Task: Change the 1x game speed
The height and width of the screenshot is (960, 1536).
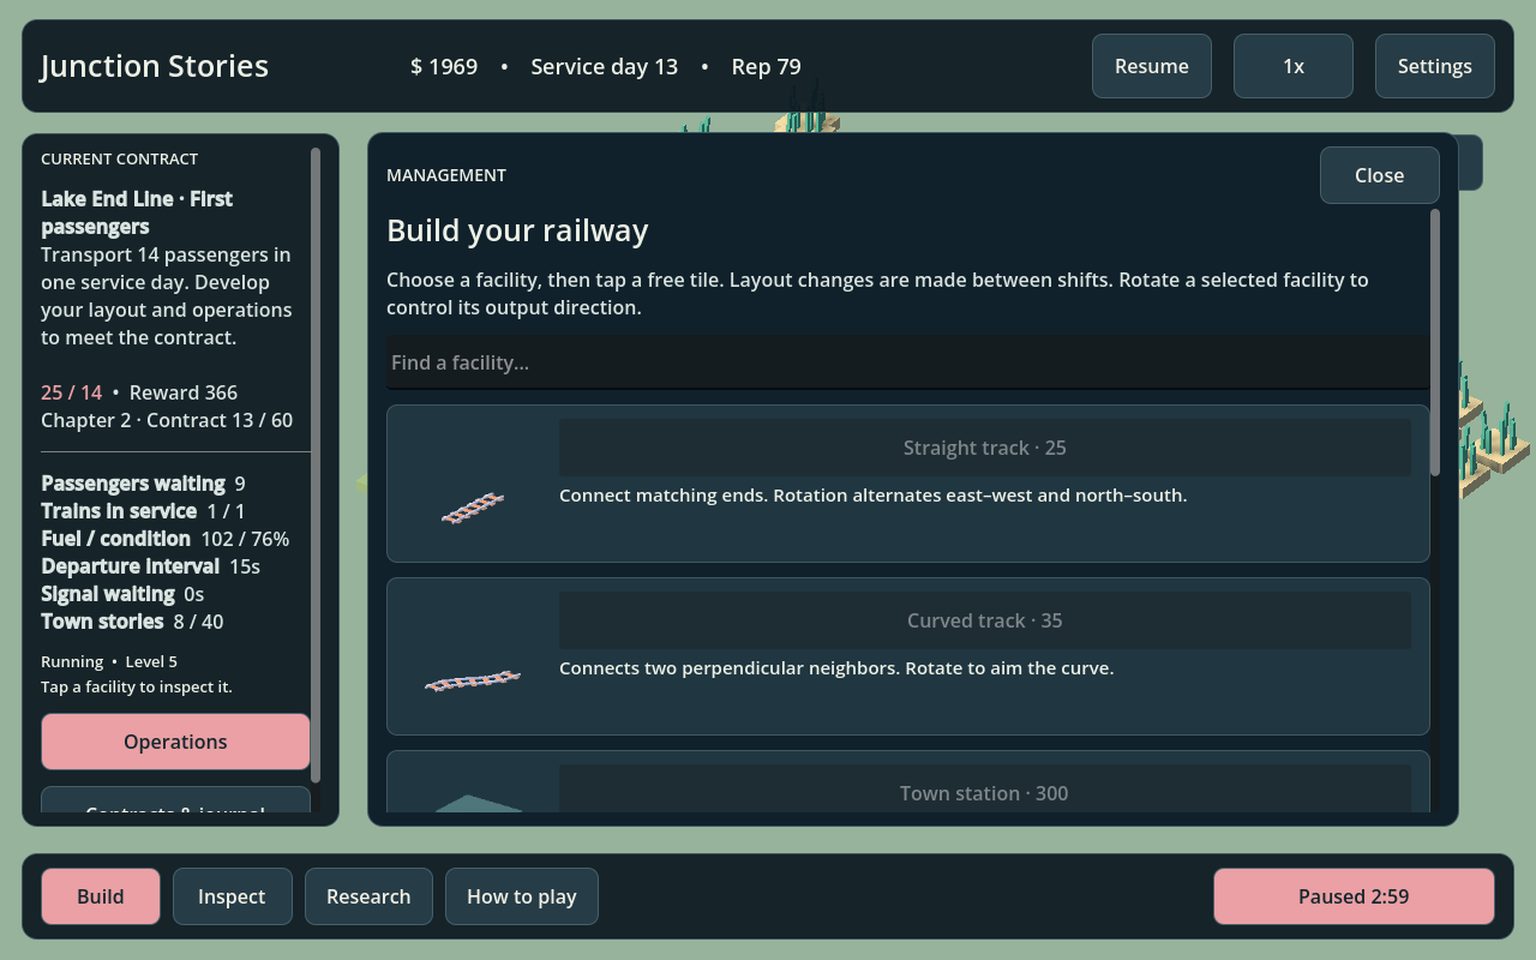Action: coord(1293,66)
